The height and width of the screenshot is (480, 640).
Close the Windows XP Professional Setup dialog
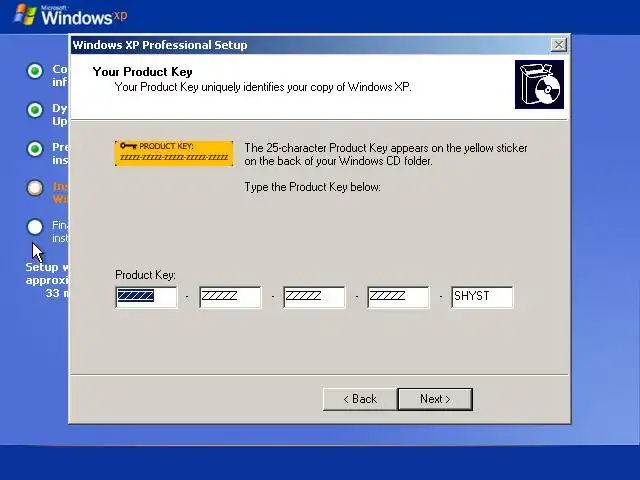click(558, 44)
